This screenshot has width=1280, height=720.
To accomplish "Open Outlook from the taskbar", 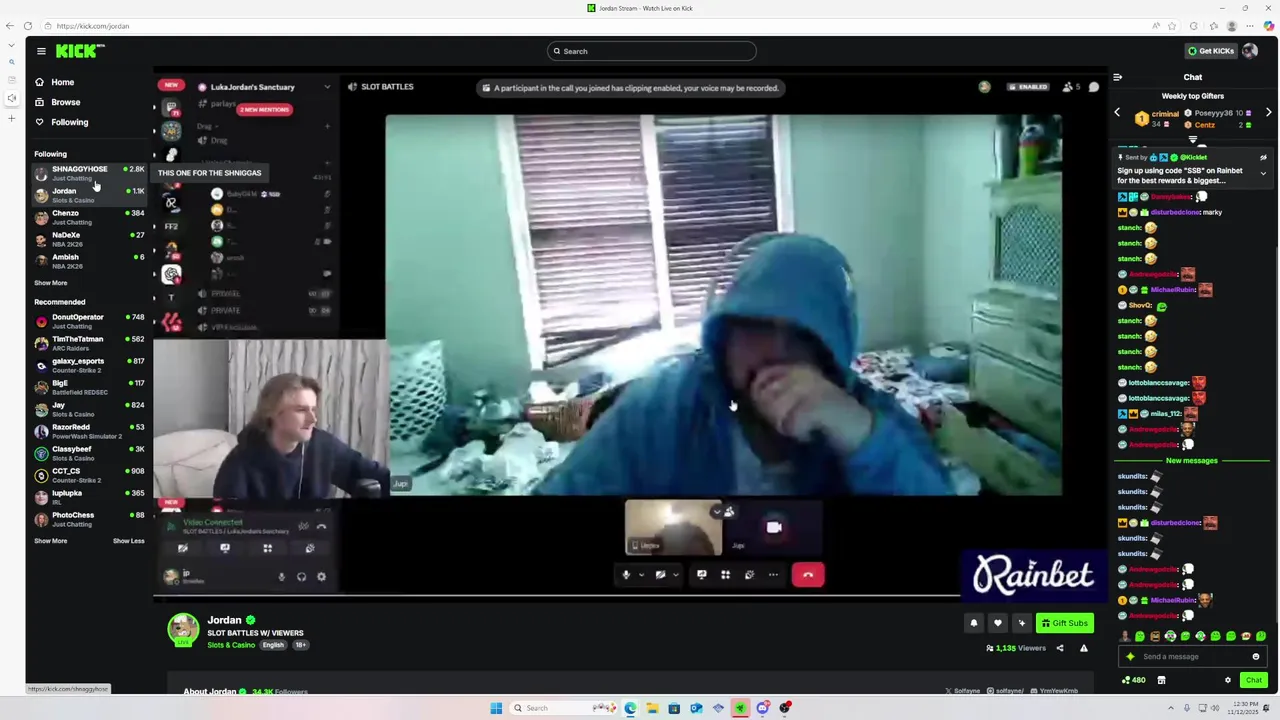I will 696,708.
